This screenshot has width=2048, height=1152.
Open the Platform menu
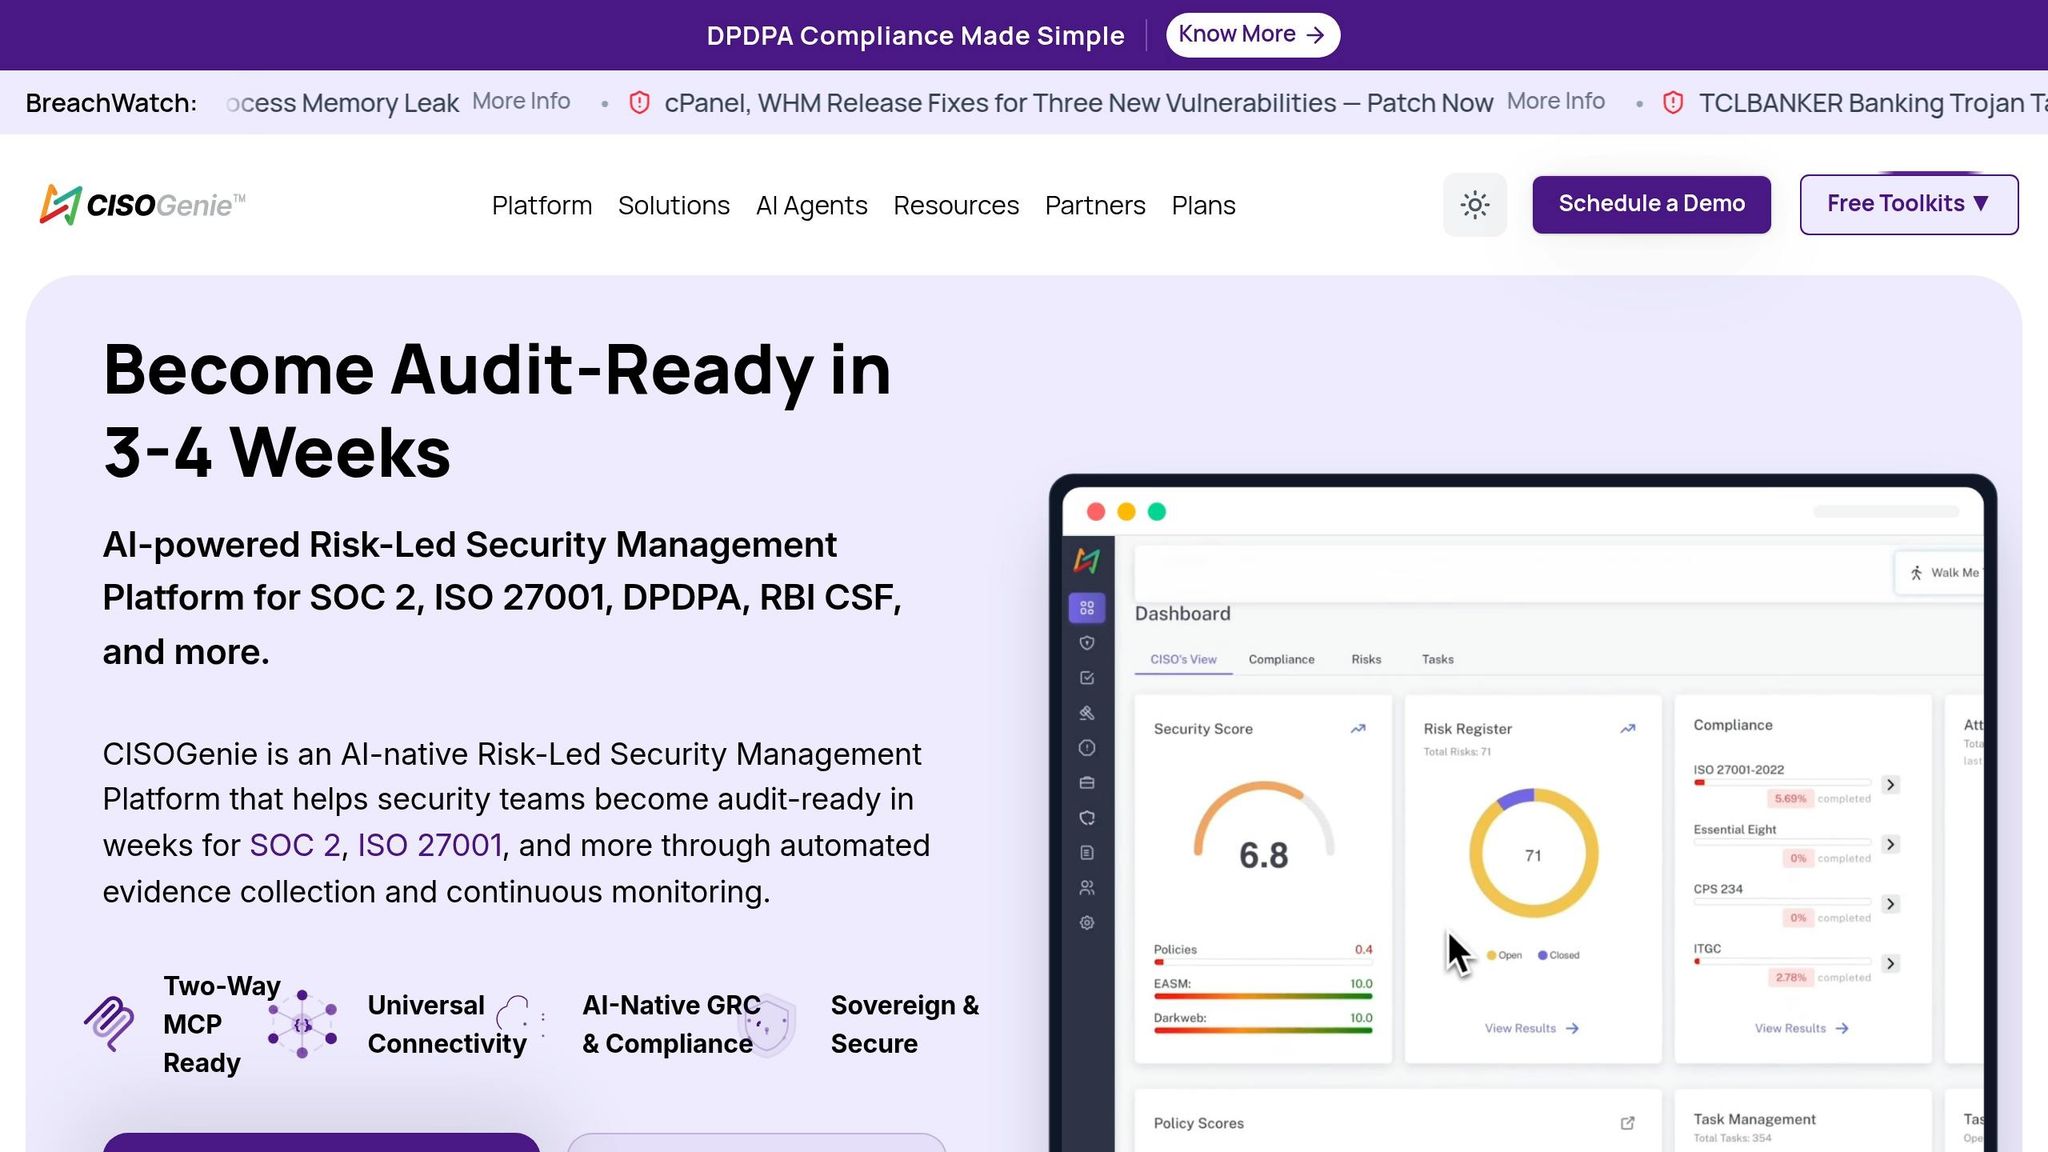(542, 206)
